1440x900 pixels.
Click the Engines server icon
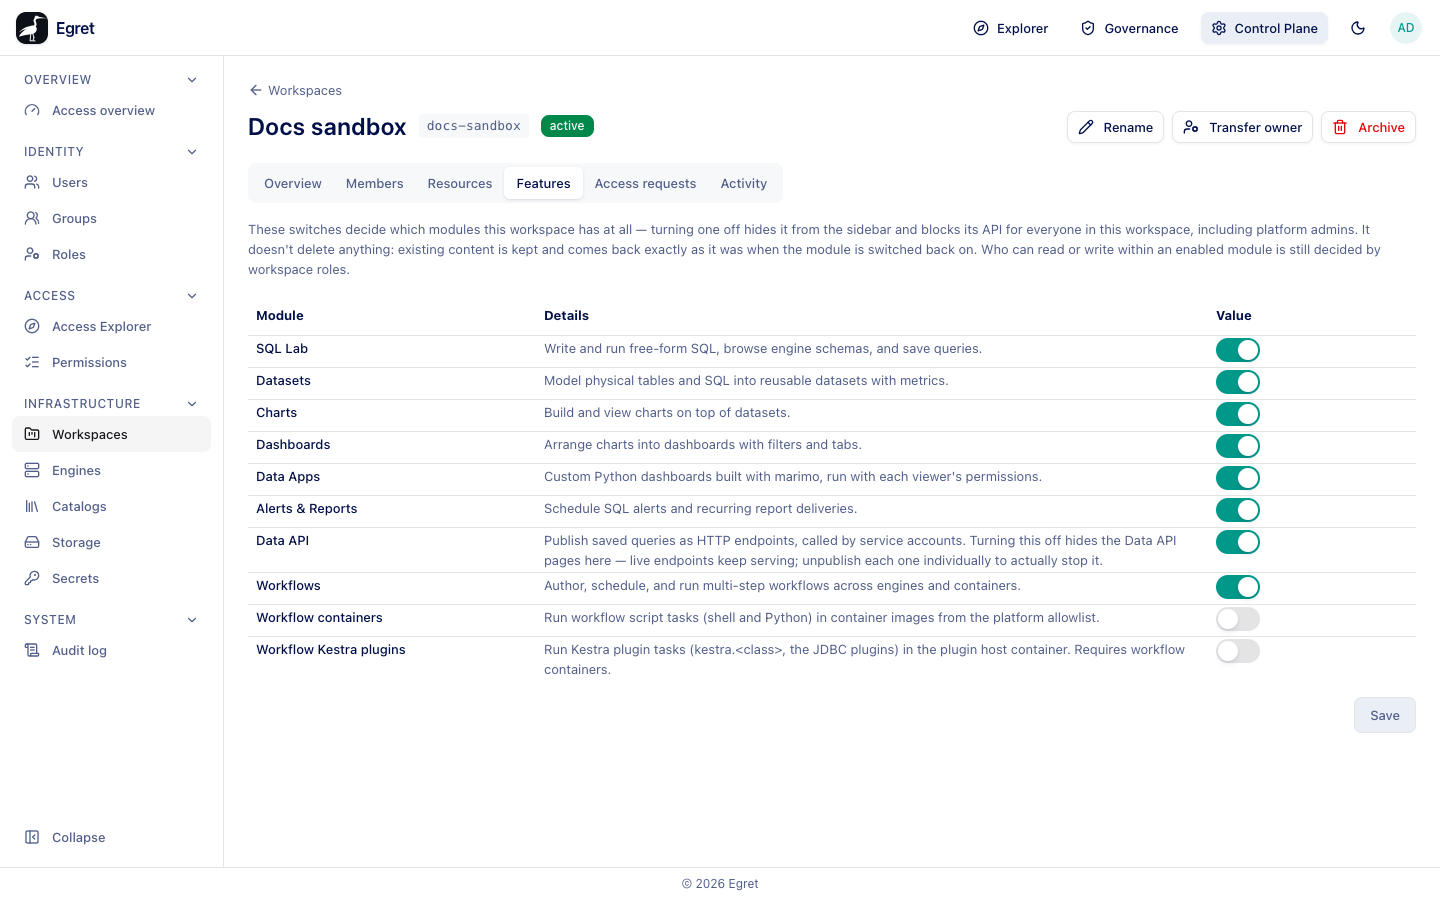32,471
